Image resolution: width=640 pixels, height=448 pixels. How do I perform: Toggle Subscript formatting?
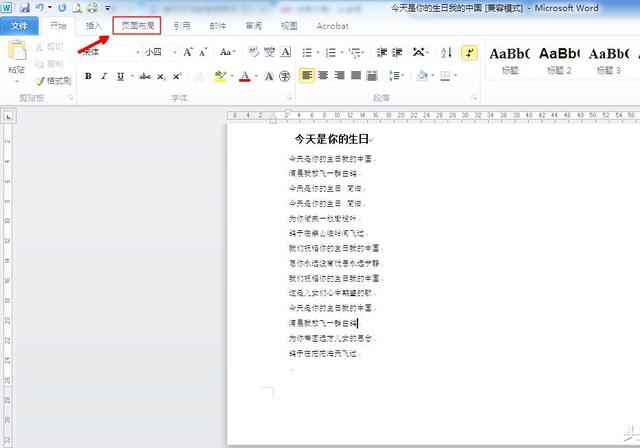[161, 76]
